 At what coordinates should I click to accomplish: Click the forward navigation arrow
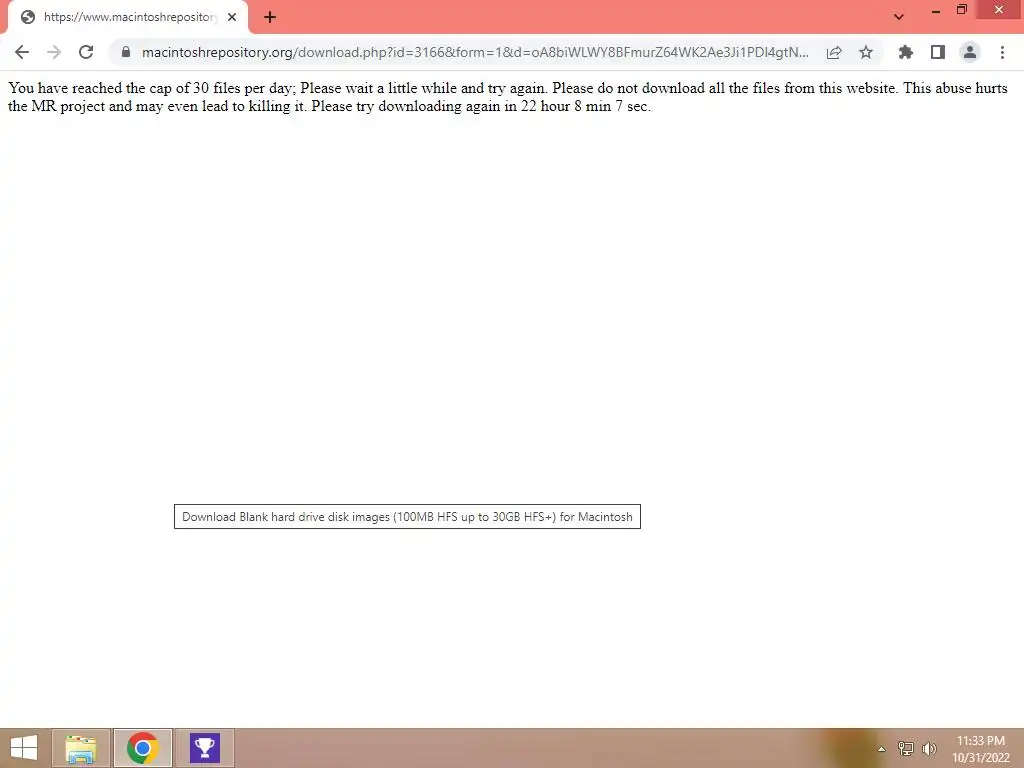point(54,52)
